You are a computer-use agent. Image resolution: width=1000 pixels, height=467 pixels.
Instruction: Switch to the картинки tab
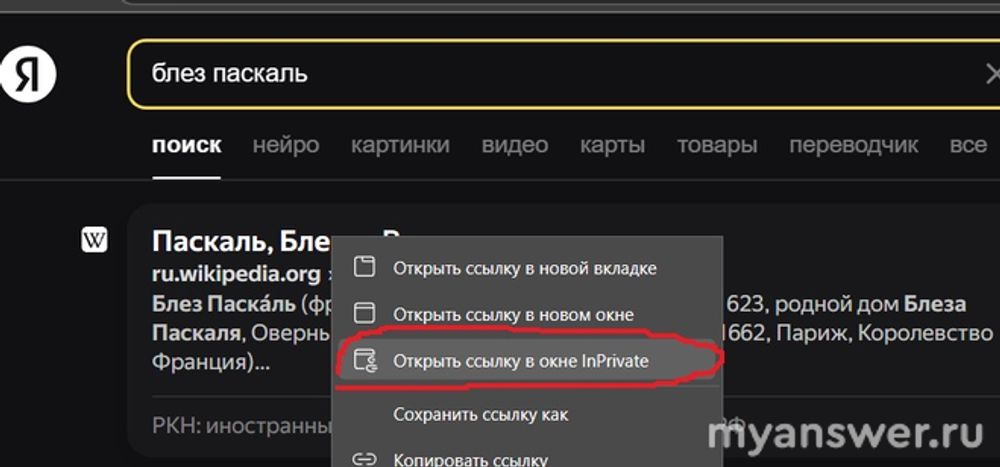(400, 145)
